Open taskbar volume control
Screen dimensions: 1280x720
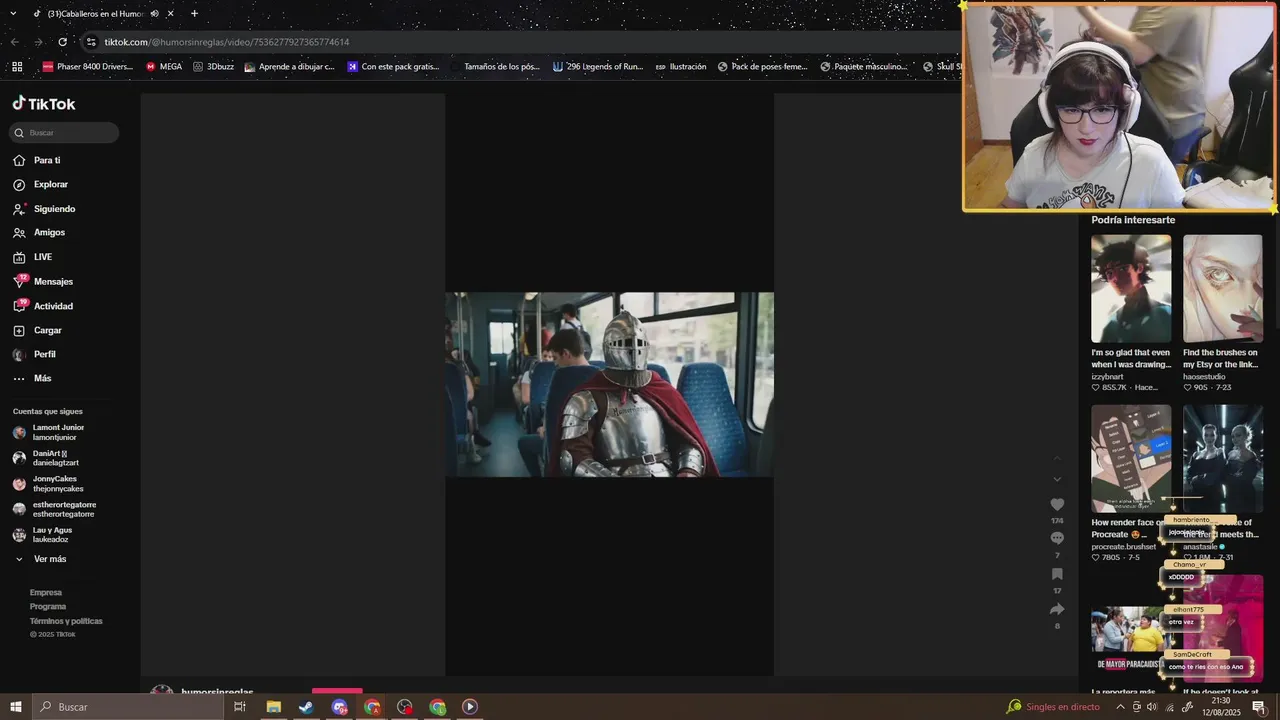1152,707
